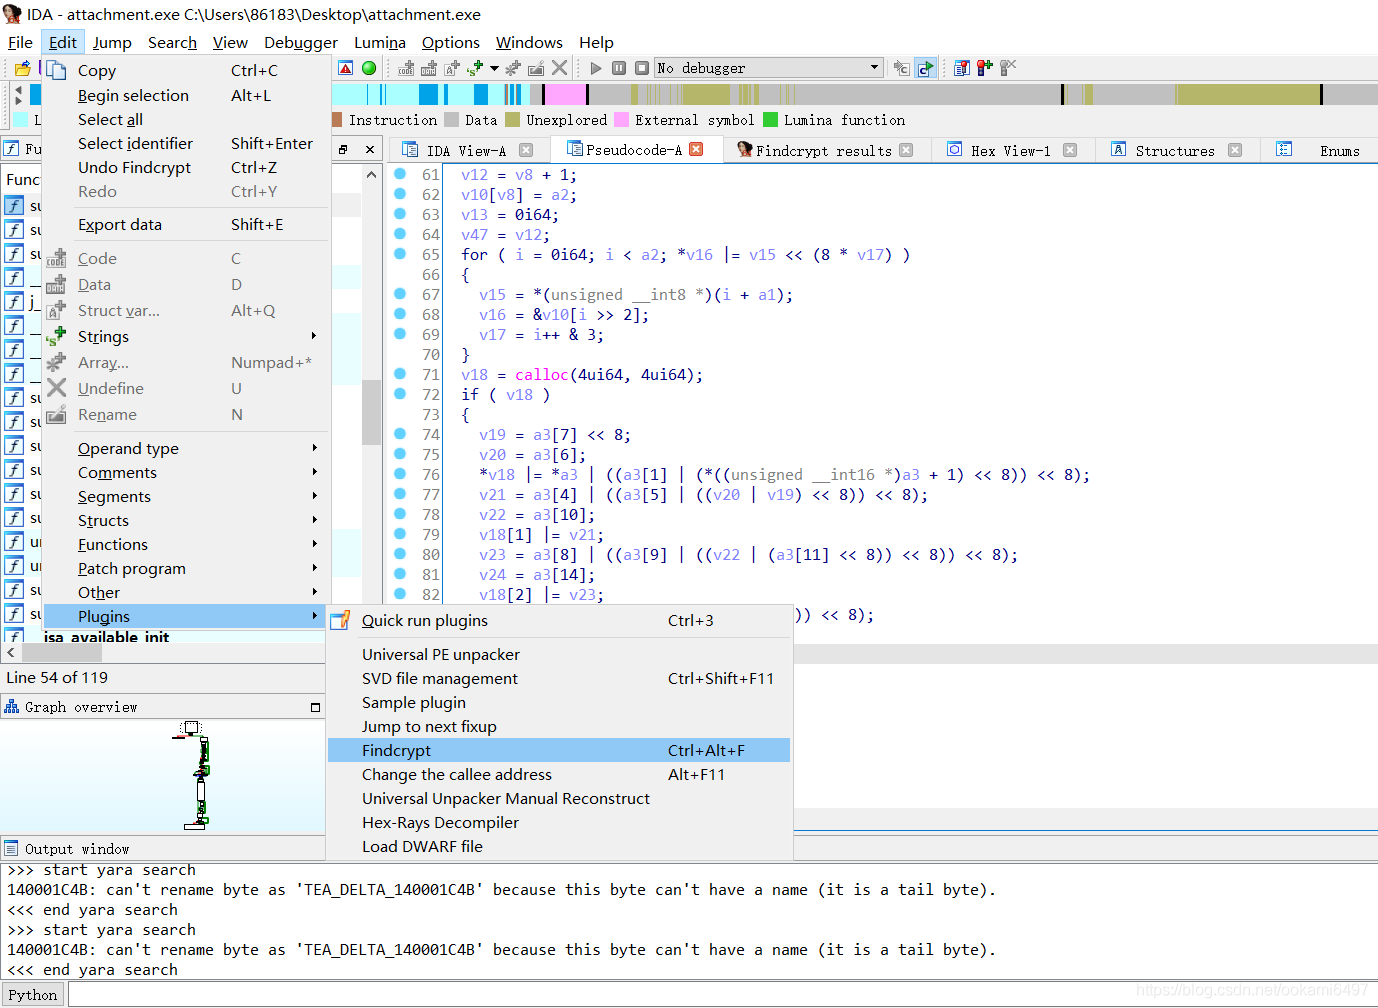Click the Array asterisk toolbar icon
Image resolution: width=1378 pixels, height=1008 pixels.
513,68
